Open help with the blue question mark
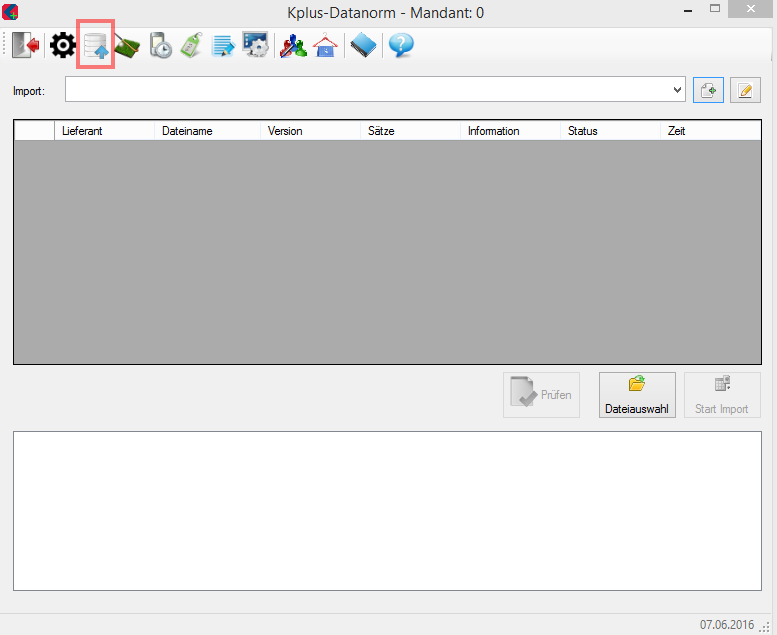Image resolution: width=777 pixels, height=635 pixels. 401,46
